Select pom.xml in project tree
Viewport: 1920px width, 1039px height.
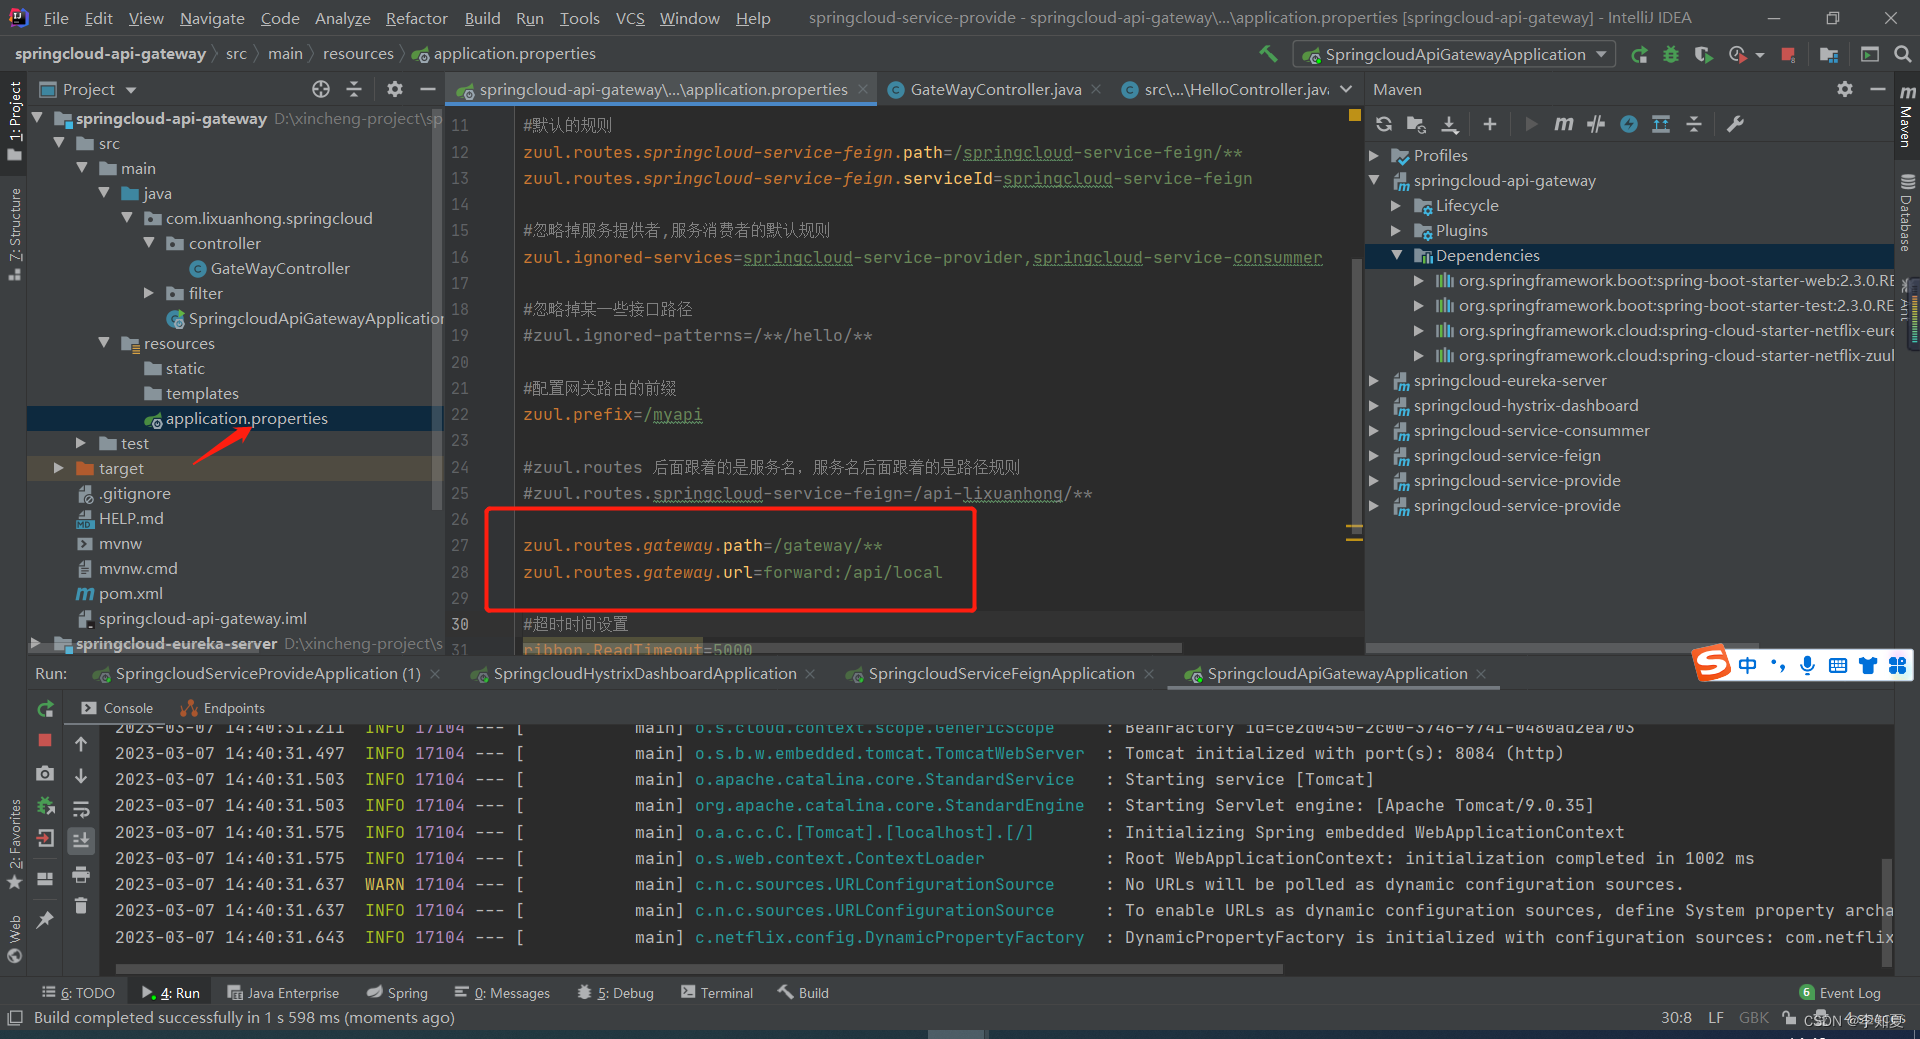(130, 594)
